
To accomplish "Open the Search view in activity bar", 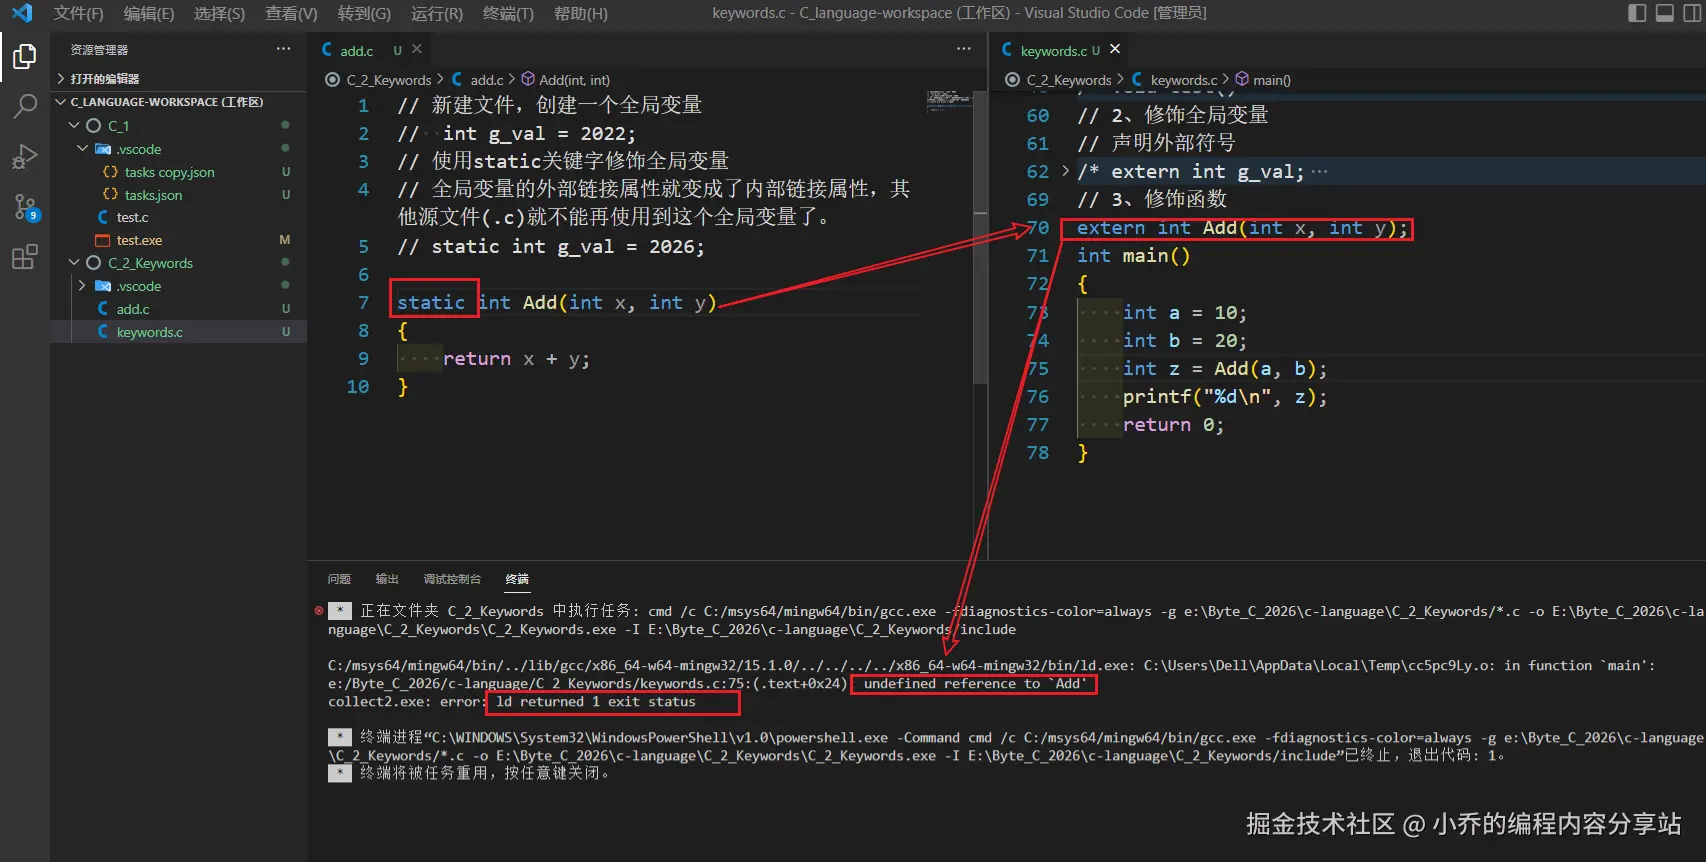I will pyautogui.click(x=24, y=106).
